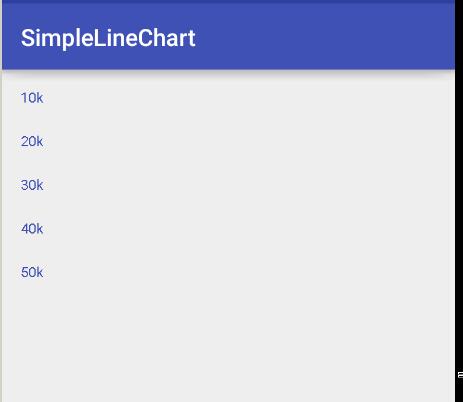Viewport: 463px width, 402px height.
Task: Click blank gray area below 50k label
Action: [228, 342]
